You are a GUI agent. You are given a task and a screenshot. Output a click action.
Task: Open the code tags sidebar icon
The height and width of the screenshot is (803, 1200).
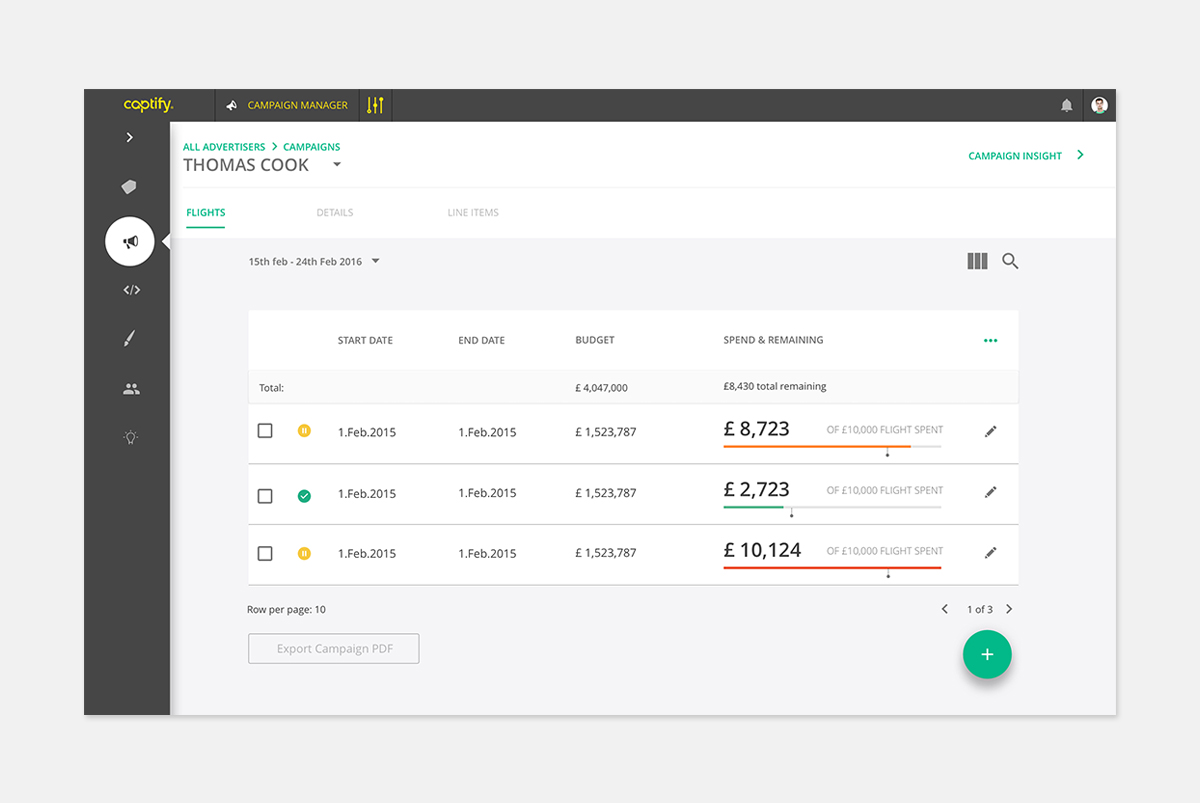click(131, 290)
